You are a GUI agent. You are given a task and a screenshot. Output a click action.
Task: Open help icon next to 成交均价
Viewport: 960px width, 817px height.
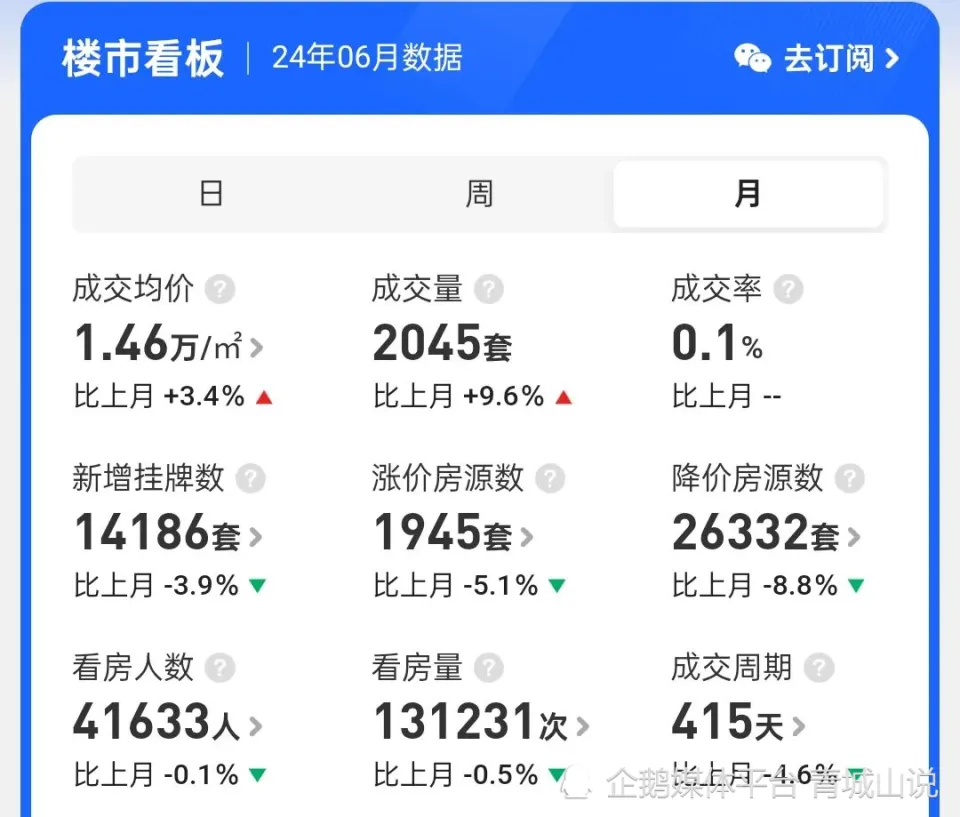[x=222, y=290]
